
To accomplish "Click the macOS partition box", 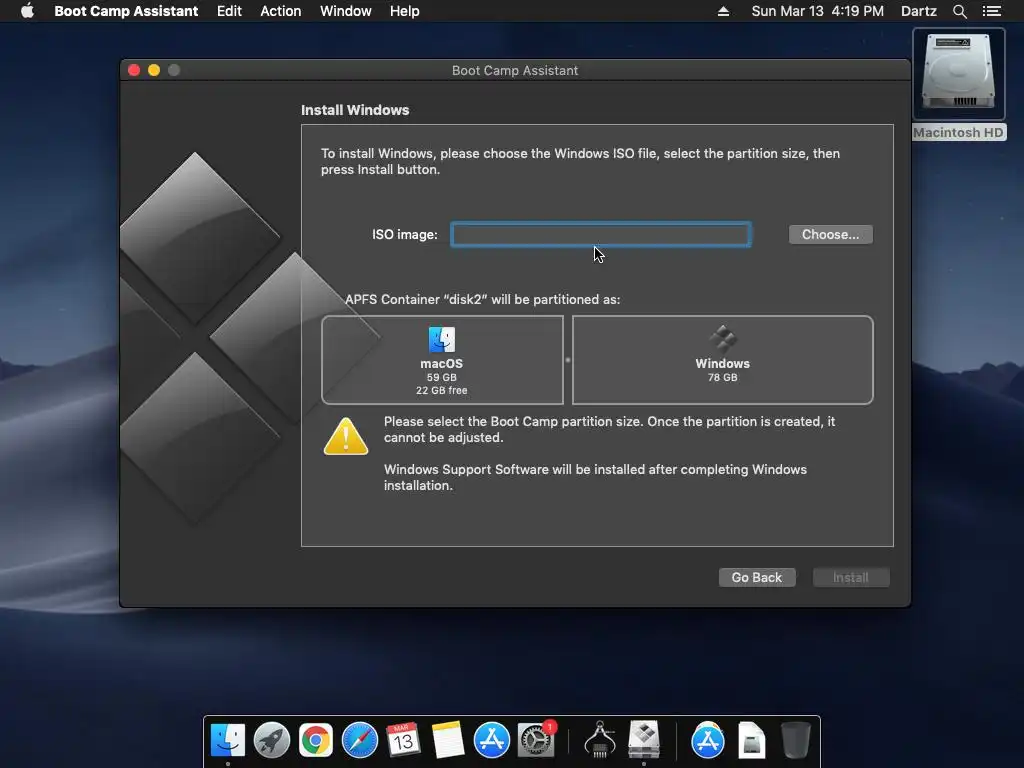I will pyautogui.click(x=442, y=360).
